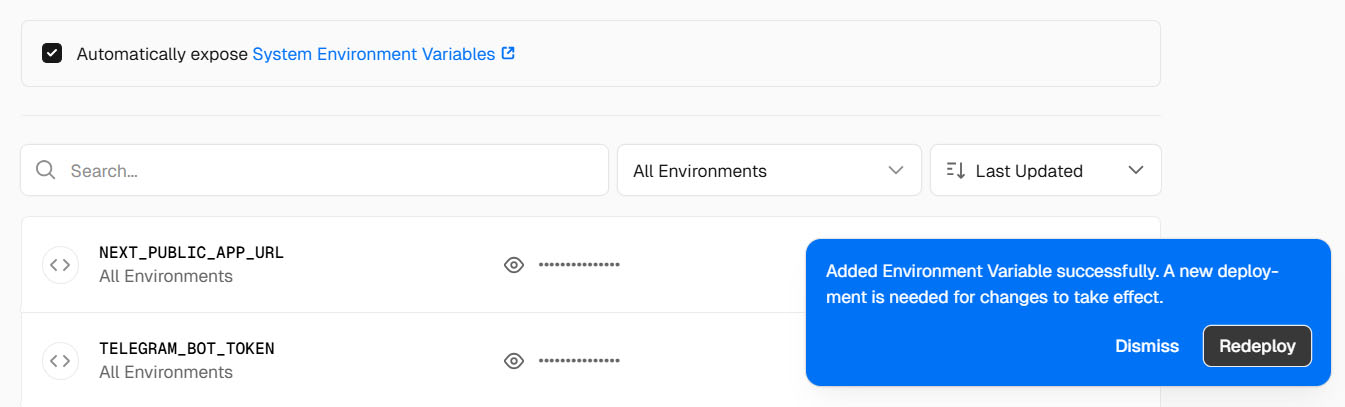Image resolution: width=1345 pixels, height=407 pixels.
Task: Focus the Search input field
Action: (x=314, y=170)
